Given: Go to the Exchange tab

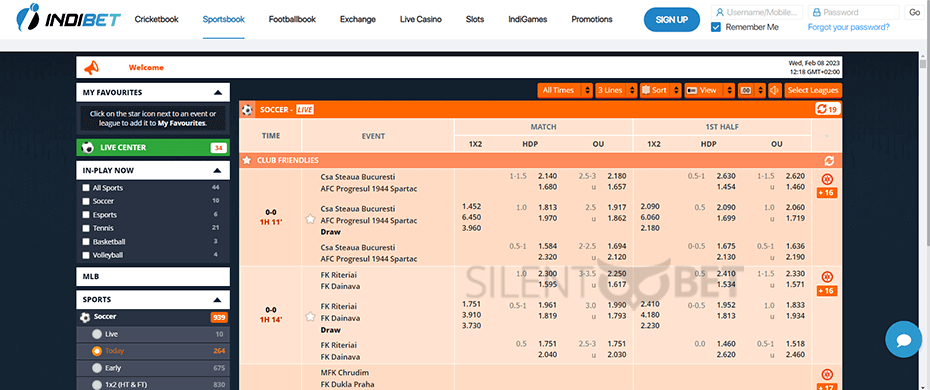Looking at the screenshot, I should tap(358, 20).
